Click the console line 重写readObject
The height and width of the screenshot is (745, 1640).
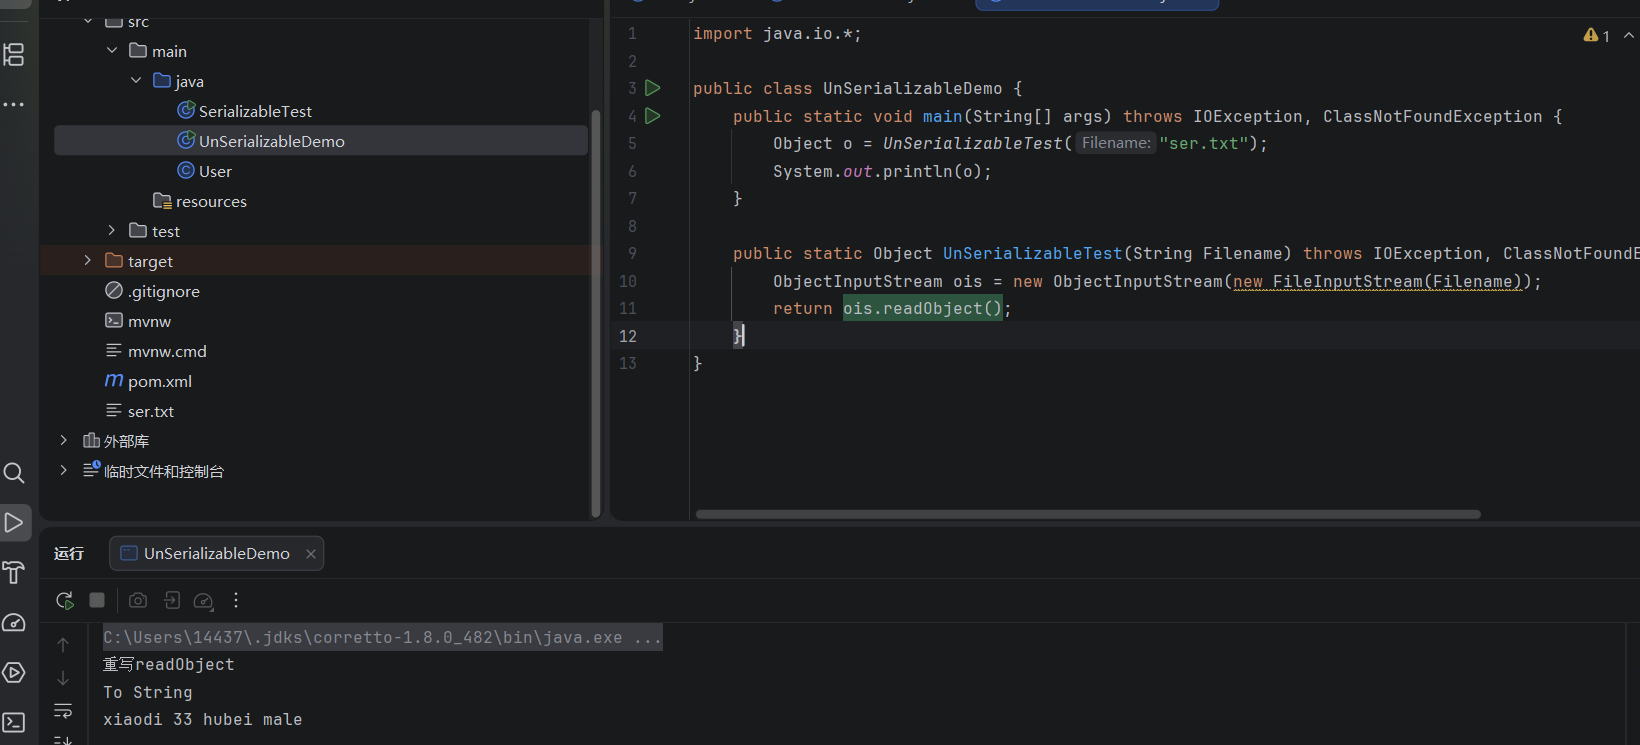(x=168, y=665)
